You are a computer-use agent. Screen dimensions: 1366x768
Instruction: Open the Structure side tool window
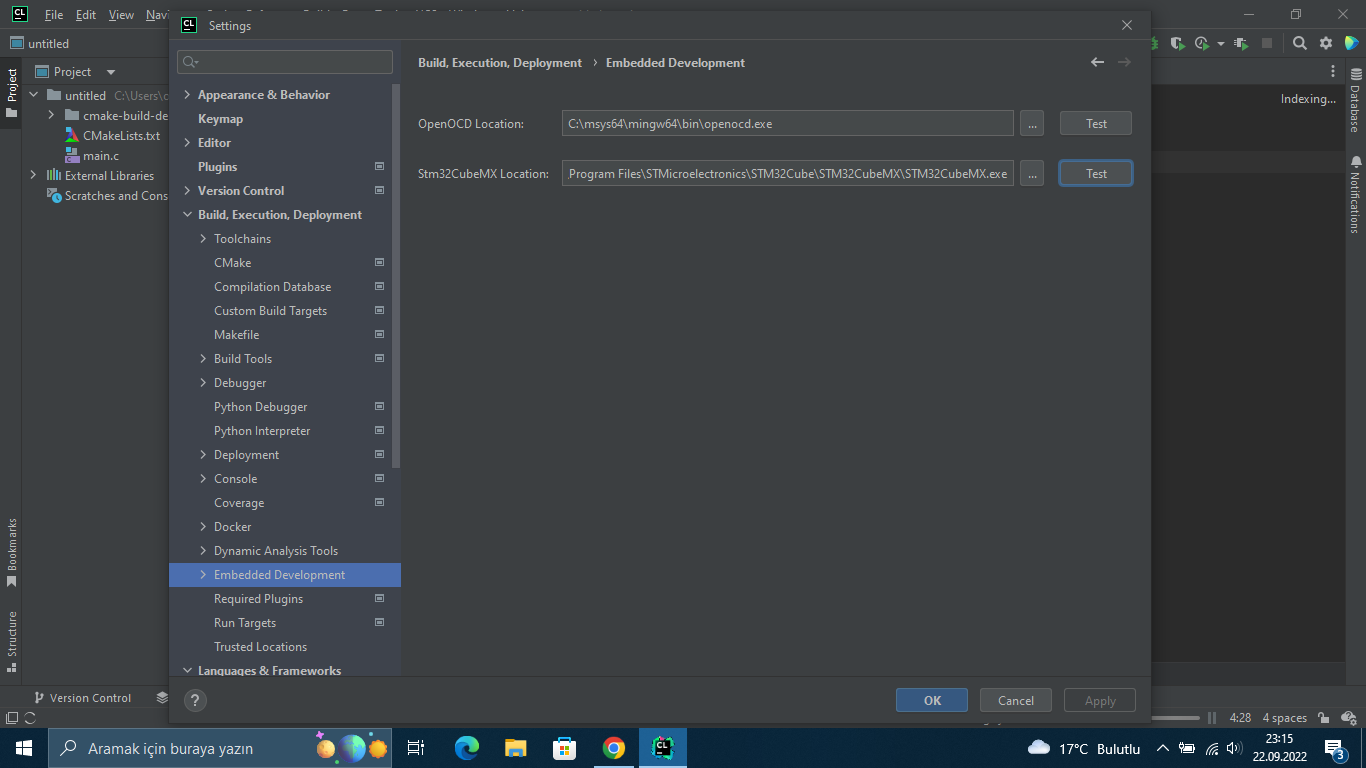point(12,640)
